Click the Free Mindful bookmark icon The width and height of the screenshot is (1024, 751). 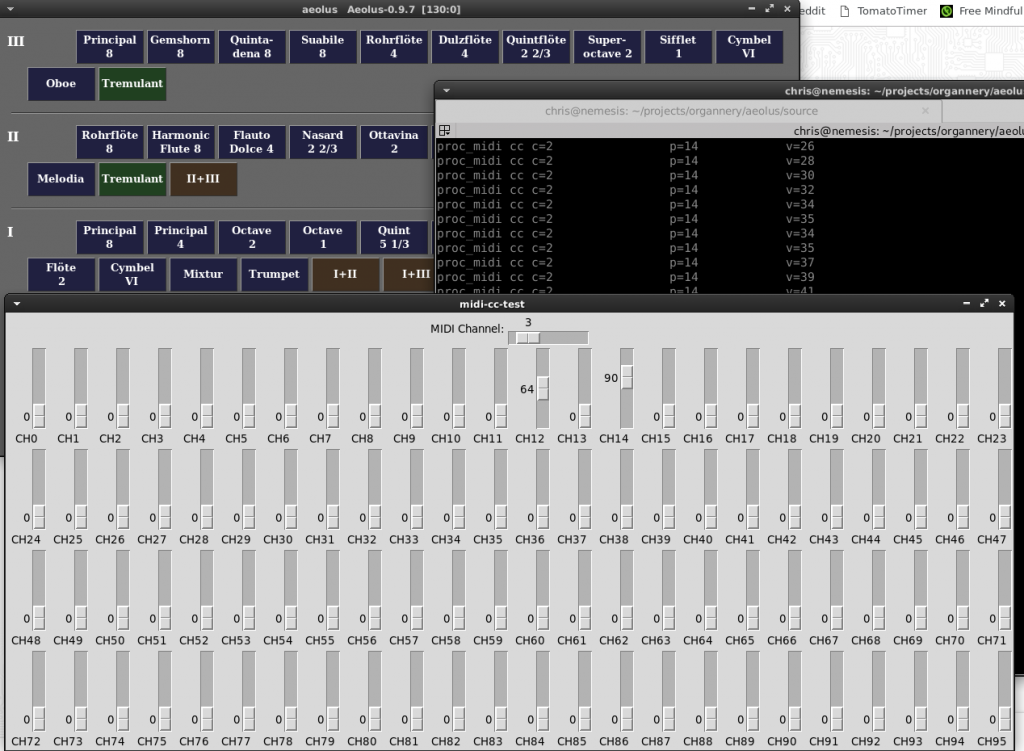pyautogui.click(x=944, y=11)
